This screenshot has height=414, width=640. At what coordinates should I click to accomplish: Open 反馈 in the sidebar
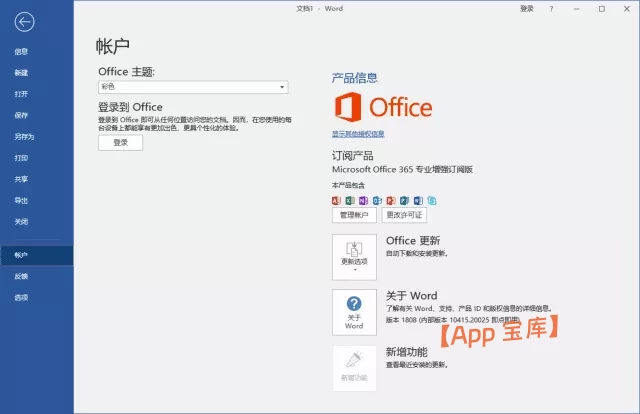[x=21, y=276]
